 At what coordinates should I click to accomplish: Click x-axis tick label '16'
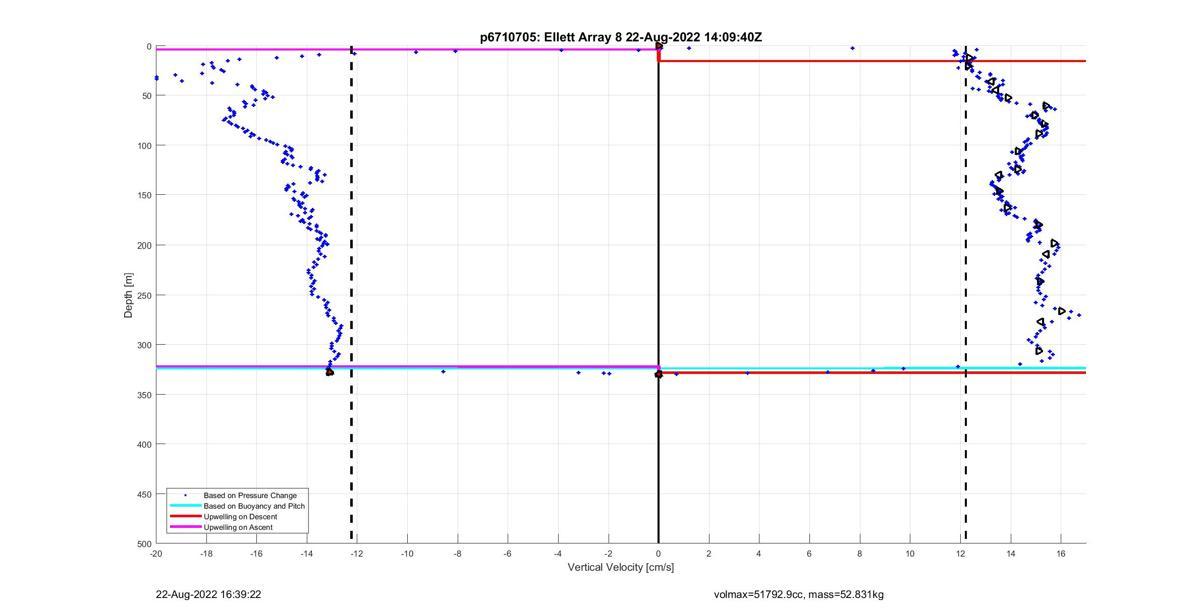(x=1060, y=553)
